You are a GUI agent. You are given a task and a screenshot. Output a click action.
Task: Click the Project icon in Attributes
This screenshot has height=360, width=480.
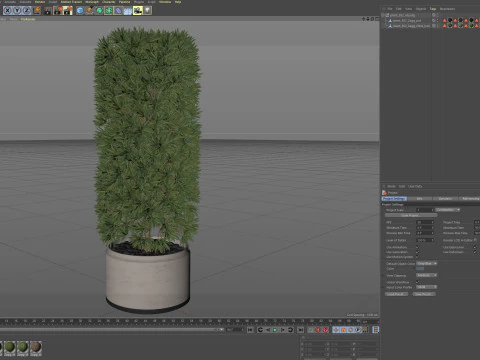pyautogui.click(x=384, y=193)
